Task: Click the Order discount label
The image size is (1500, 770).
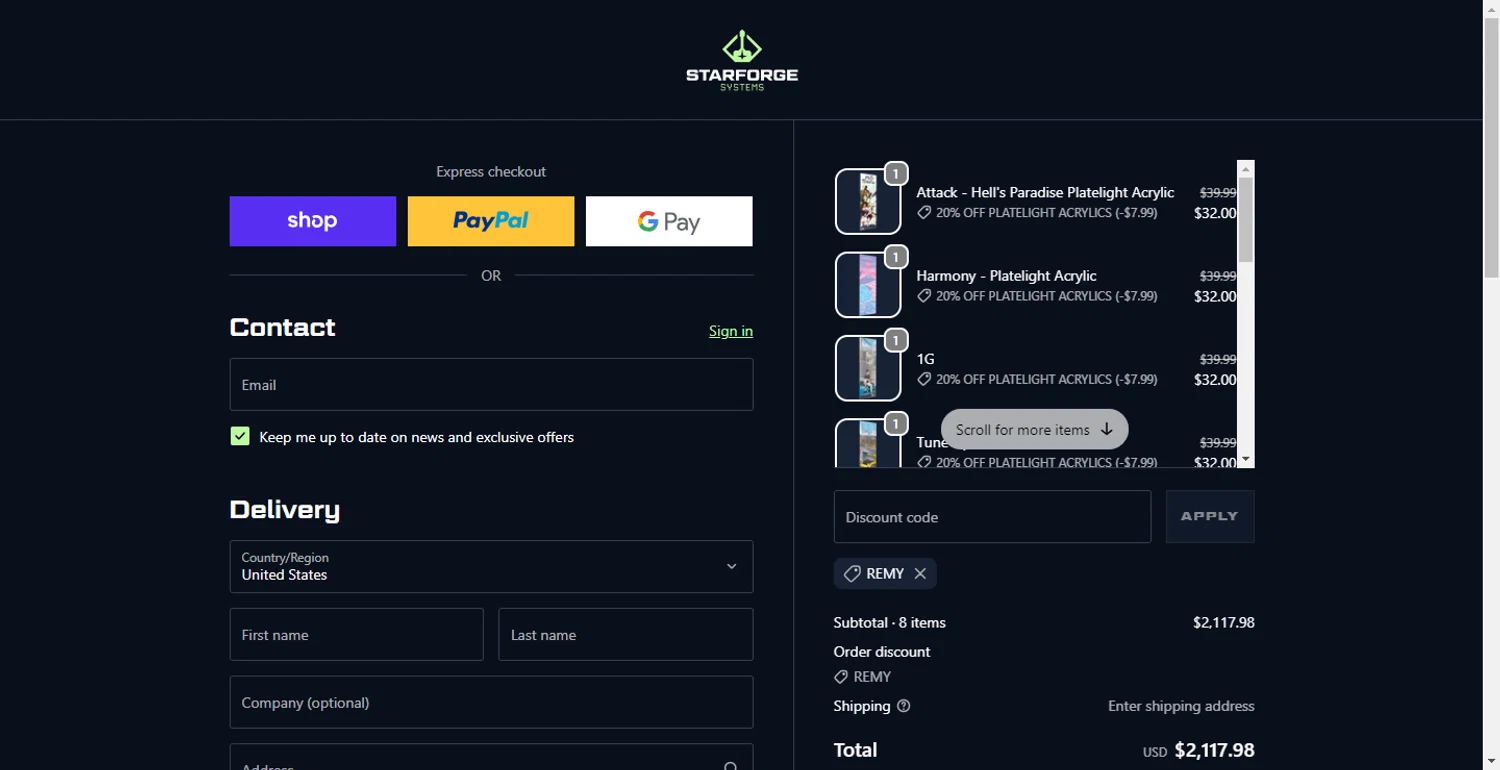Action: 882,651
